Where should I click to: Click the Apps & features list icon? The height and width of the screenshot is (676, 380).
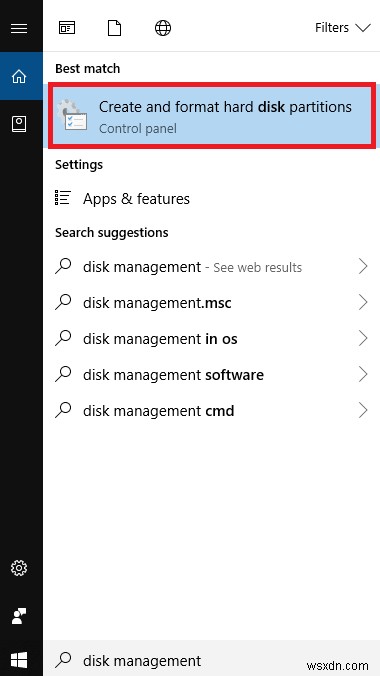point(63,197)
